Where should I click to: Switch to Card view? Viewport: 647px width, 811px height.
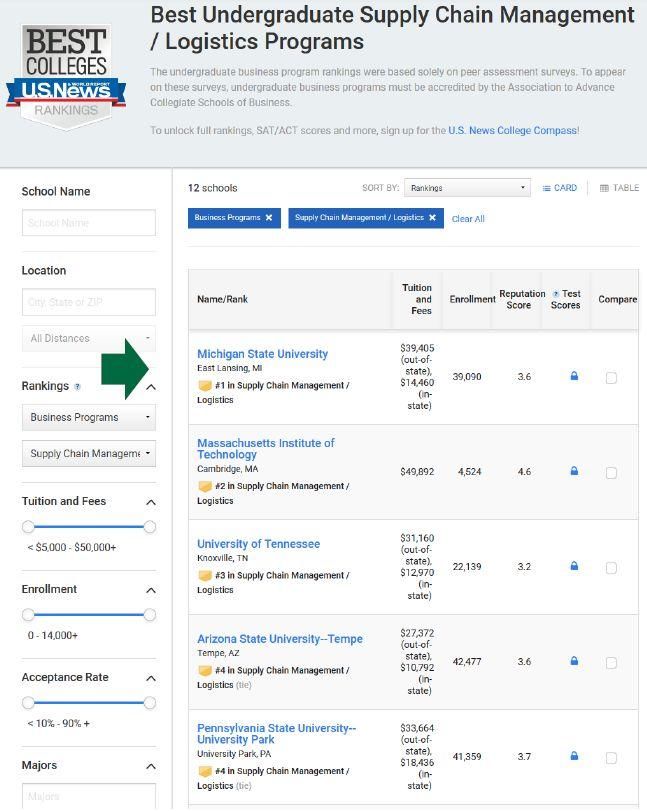[x=560, y=188]
